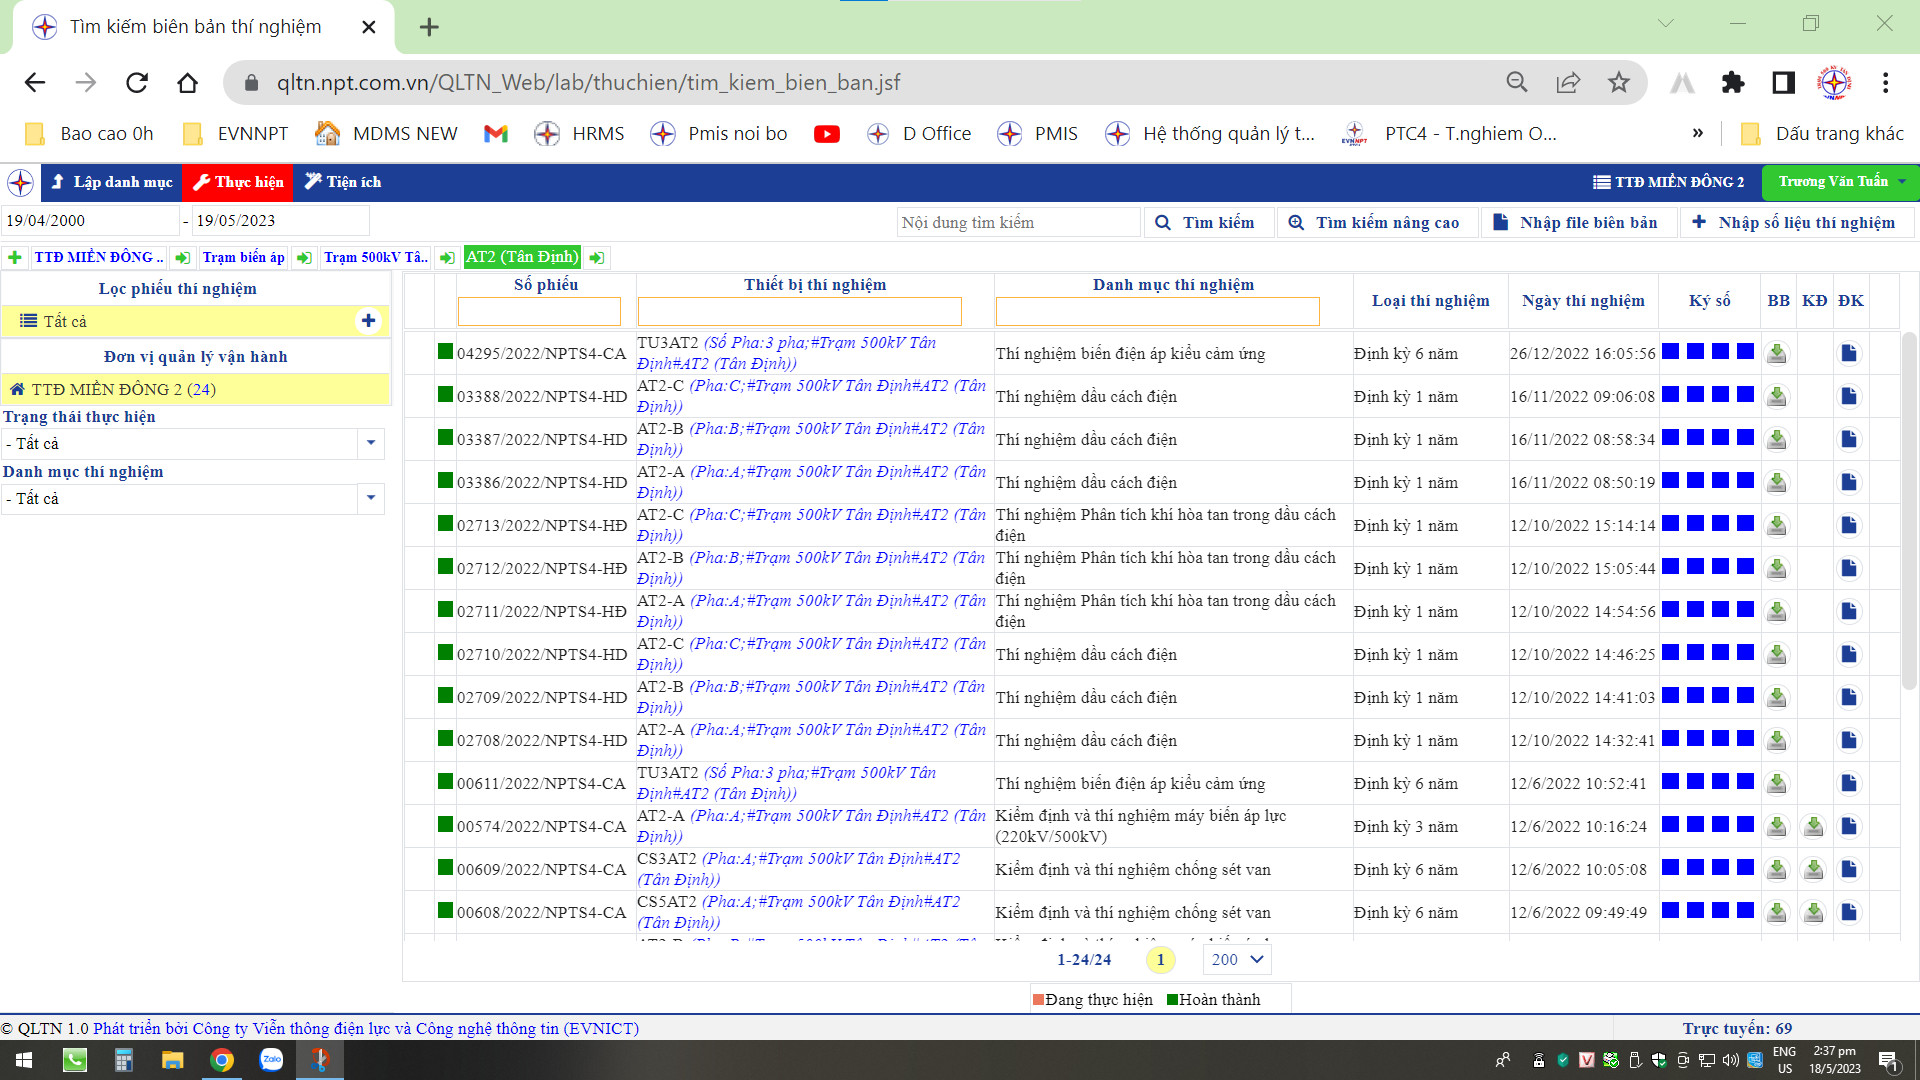This screenshot has height=1080, width=1920.
Task: Open Zalo from the taskbar
Action: point(271,1060)
